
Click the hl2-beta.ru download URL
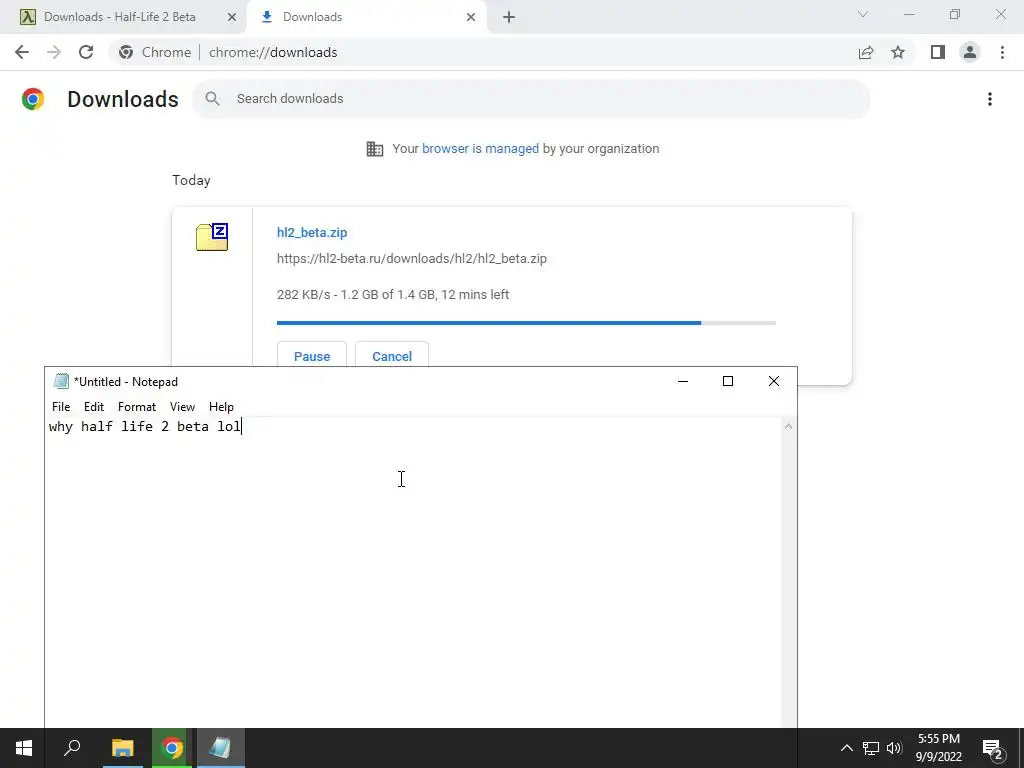pos(411,259)
